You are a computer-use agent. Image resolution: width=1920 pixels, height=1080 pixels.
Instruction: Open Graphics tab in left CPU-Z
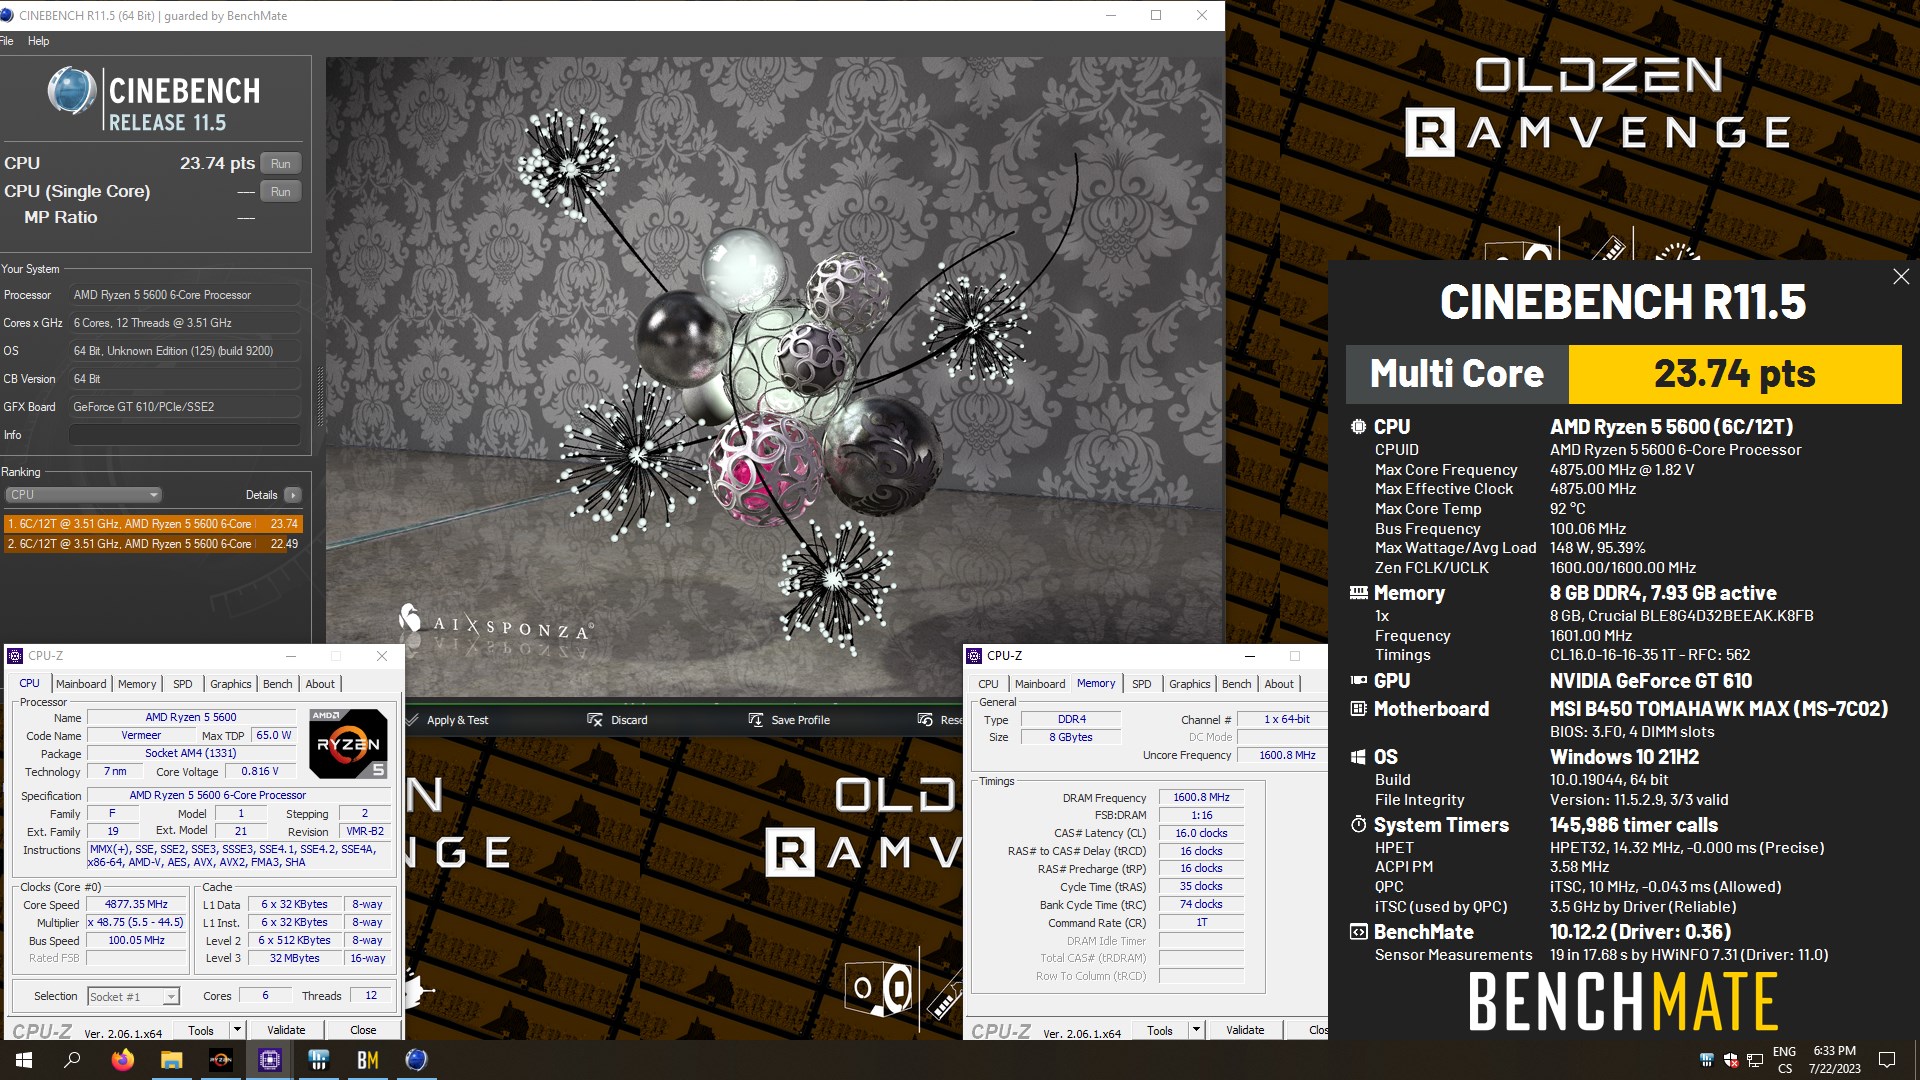pyautogui.click(x=230, y=684)
